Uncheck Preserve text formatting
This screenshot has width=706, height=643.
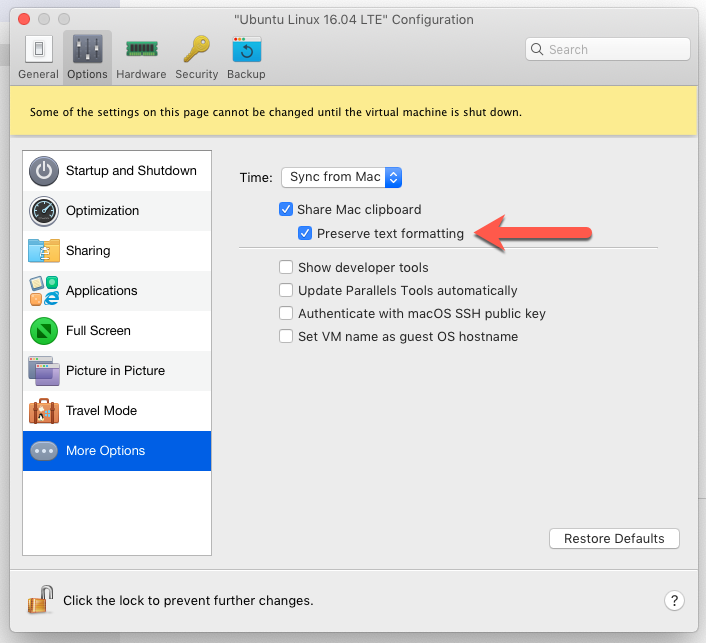click(305, 233)
